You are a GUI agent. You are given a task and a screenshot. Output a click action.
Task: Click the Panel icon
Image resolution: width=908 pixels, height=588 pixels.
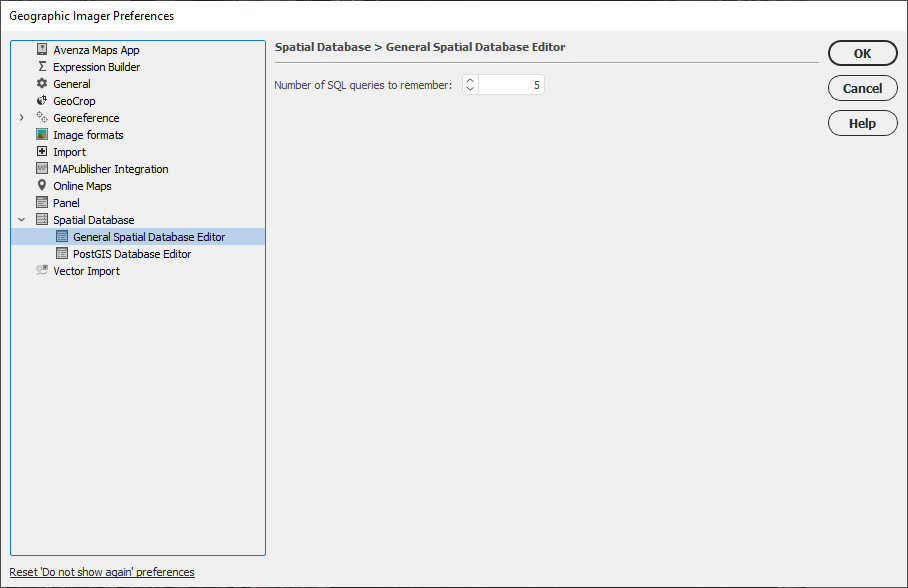[42, 202]
